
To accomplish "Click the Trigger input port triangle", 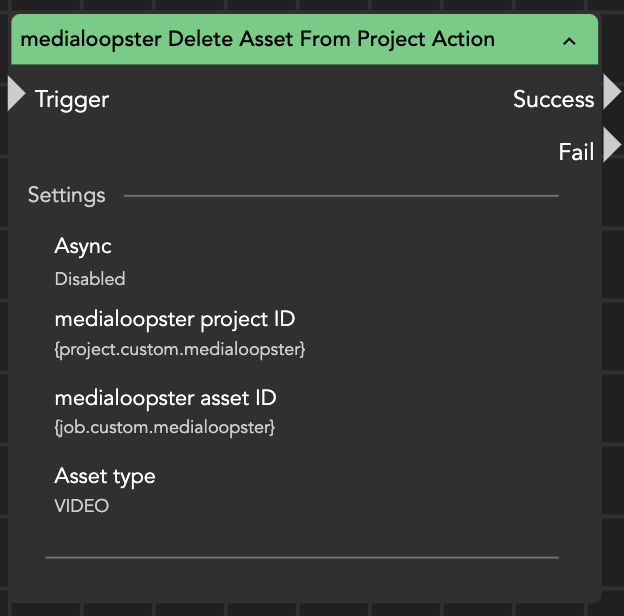I will 15,94.
